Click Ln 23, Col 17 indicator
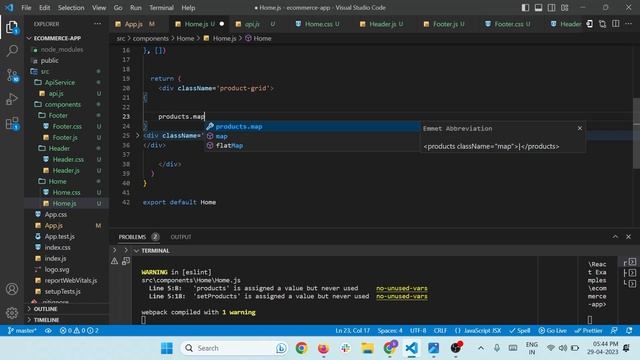 [352, 331]
